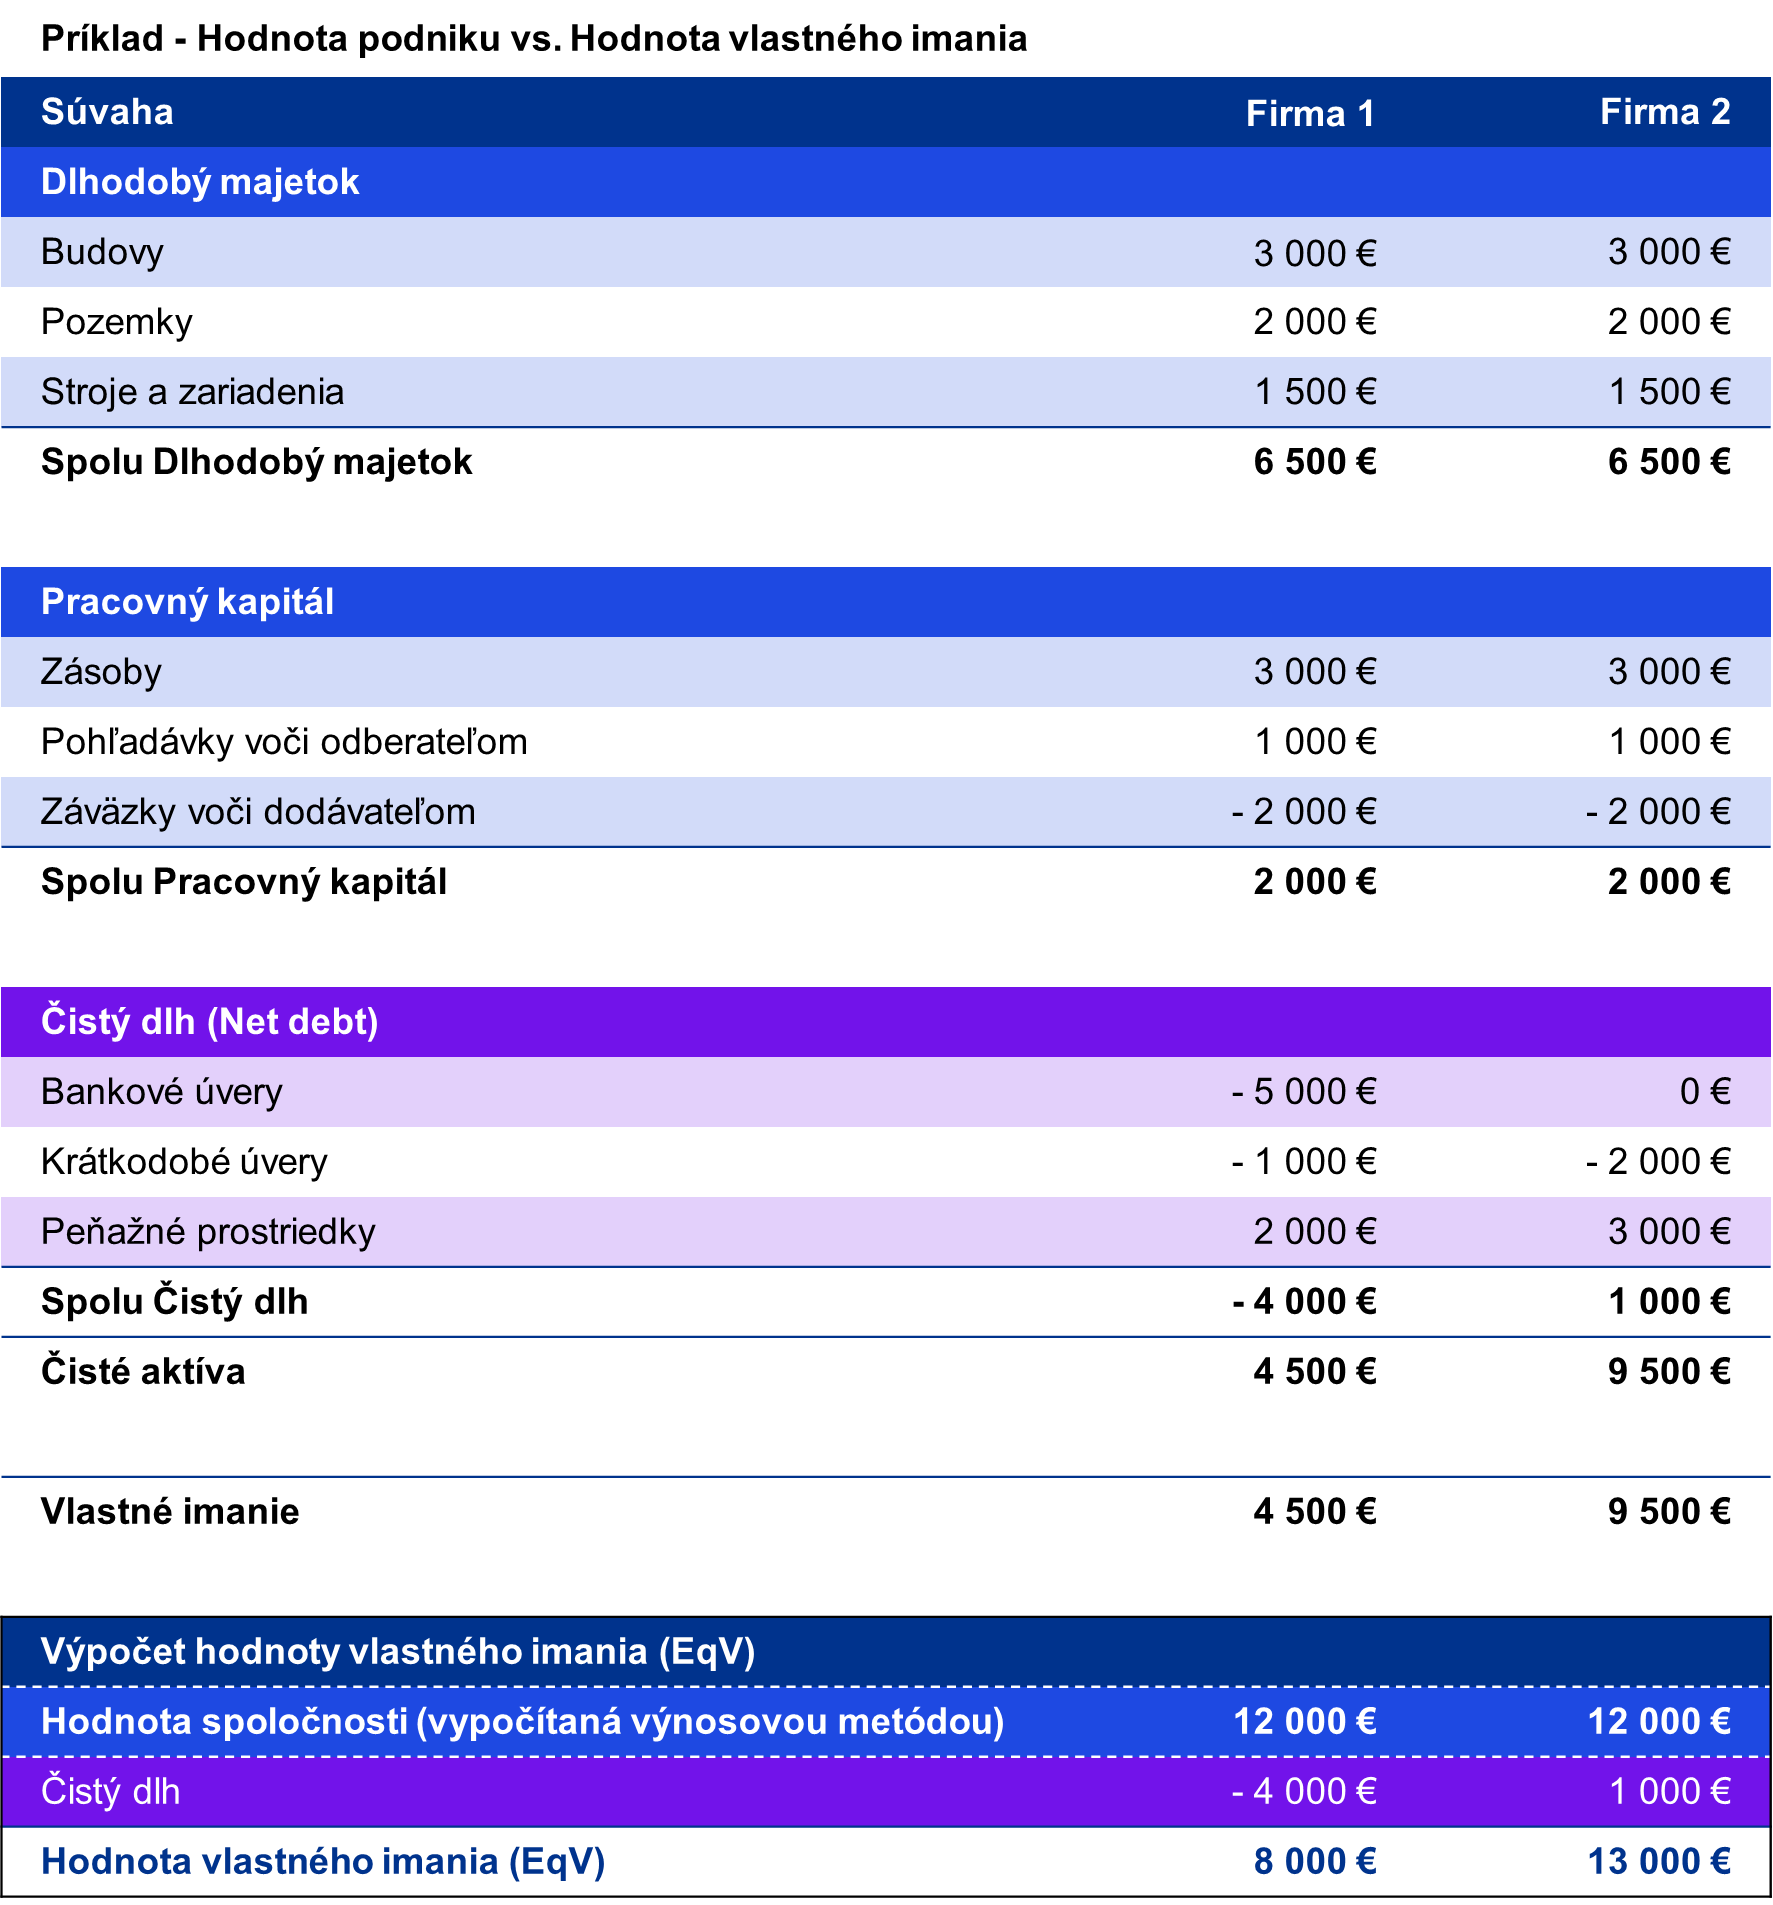
Task: Select Firma 1 Bankové úvery value
Action: 1303,1092
